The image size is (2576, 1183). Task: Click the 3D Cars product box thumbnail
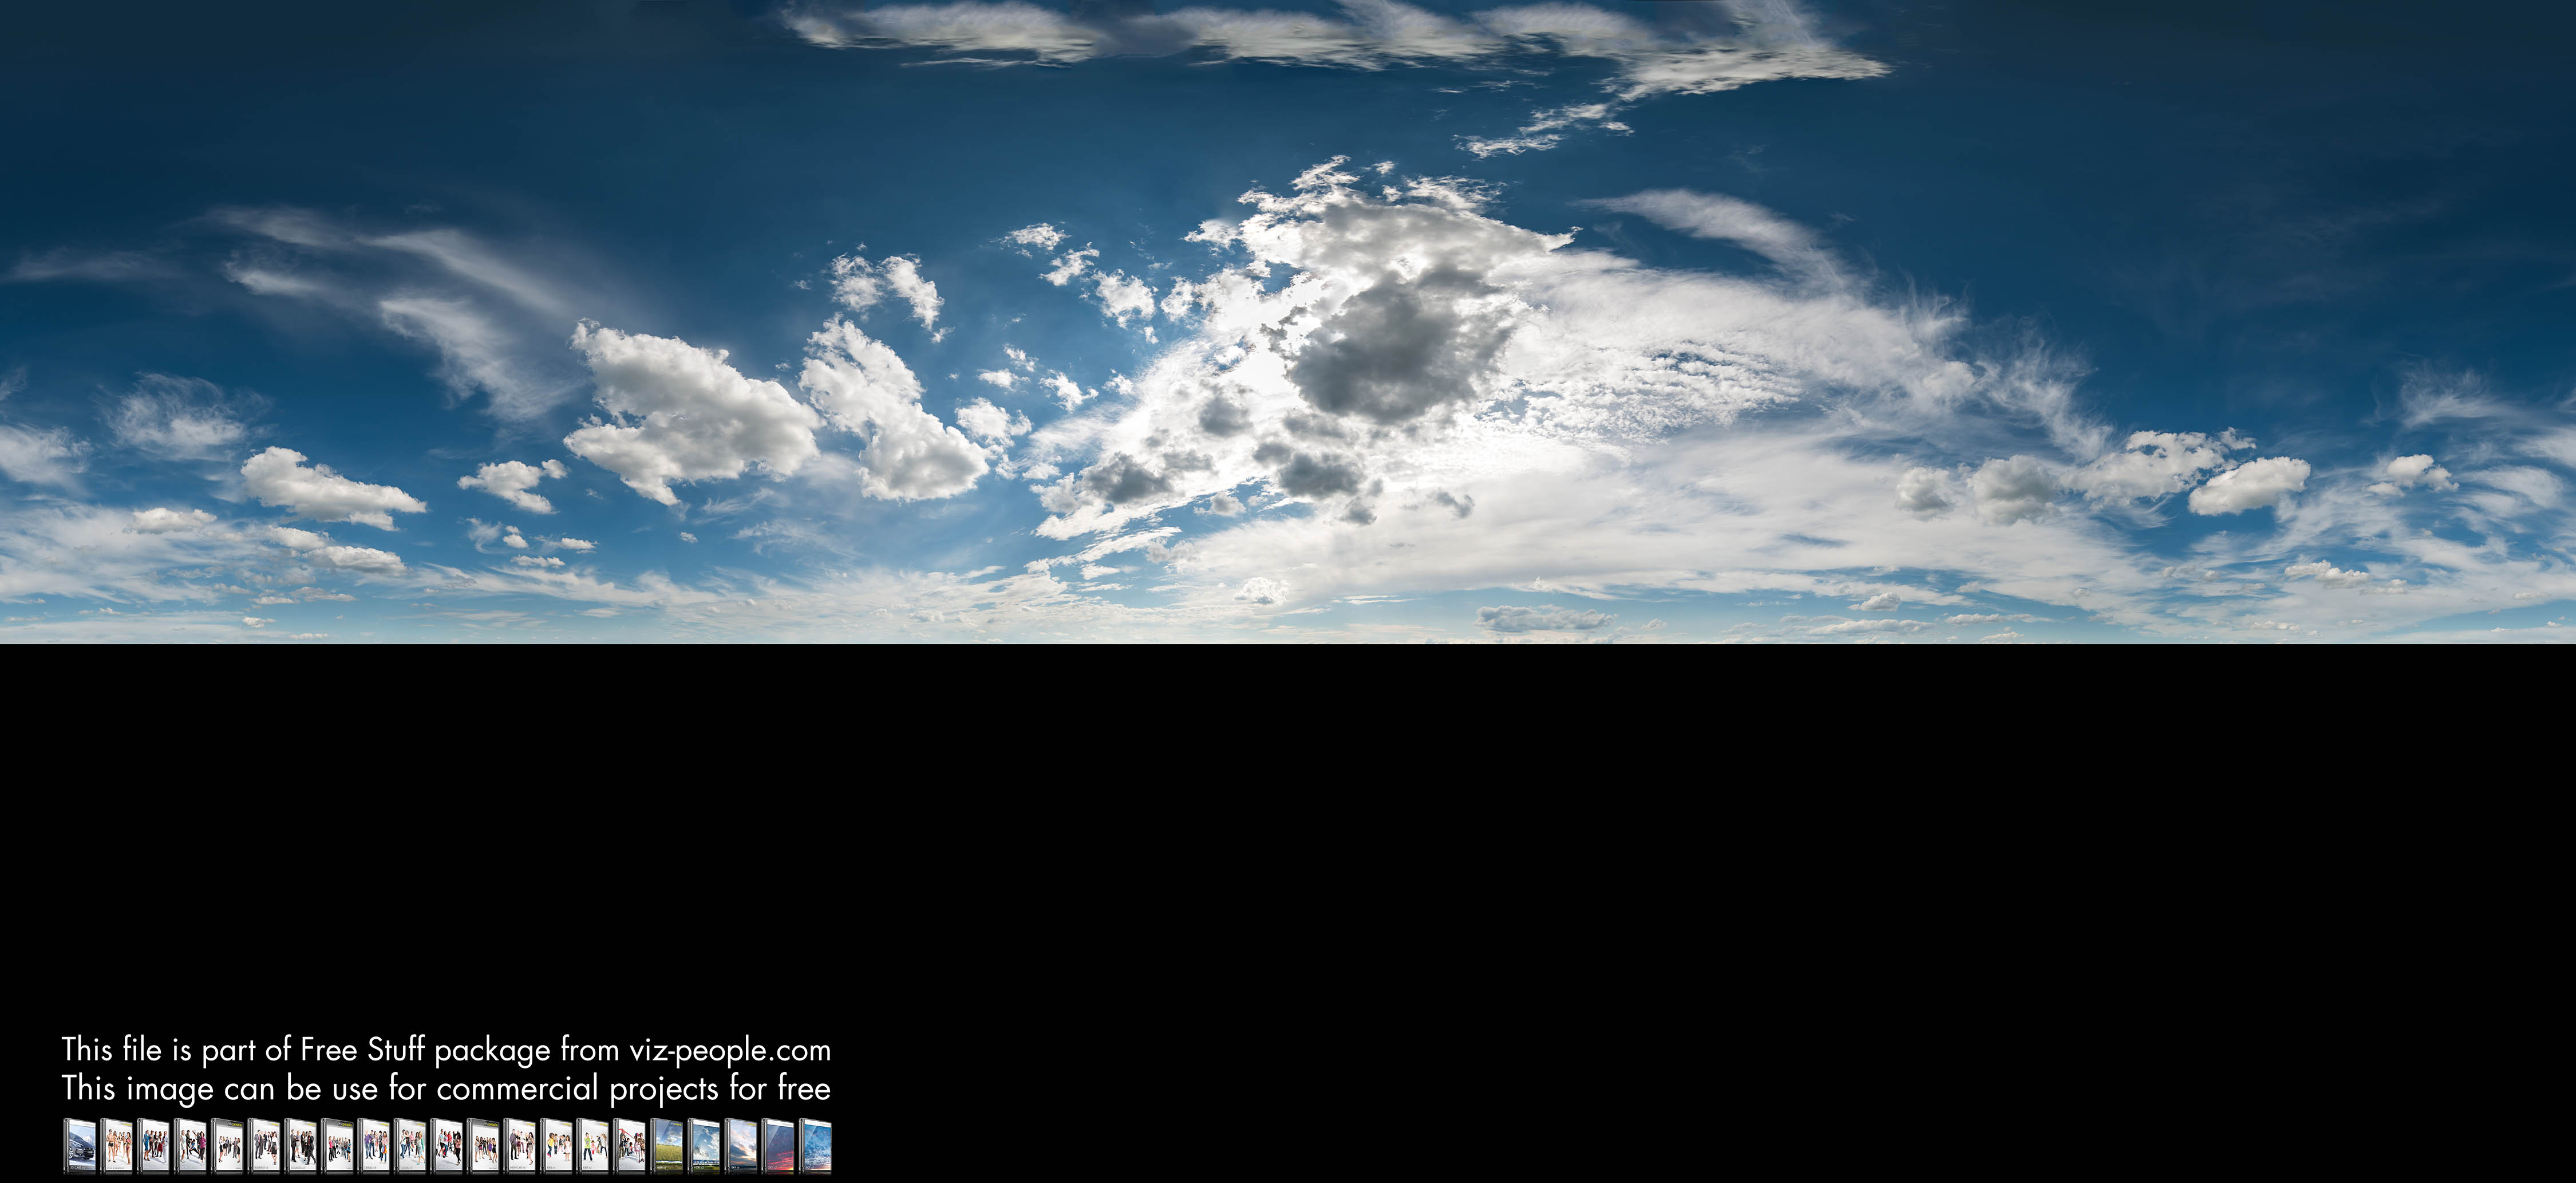tap(80, 1145)
